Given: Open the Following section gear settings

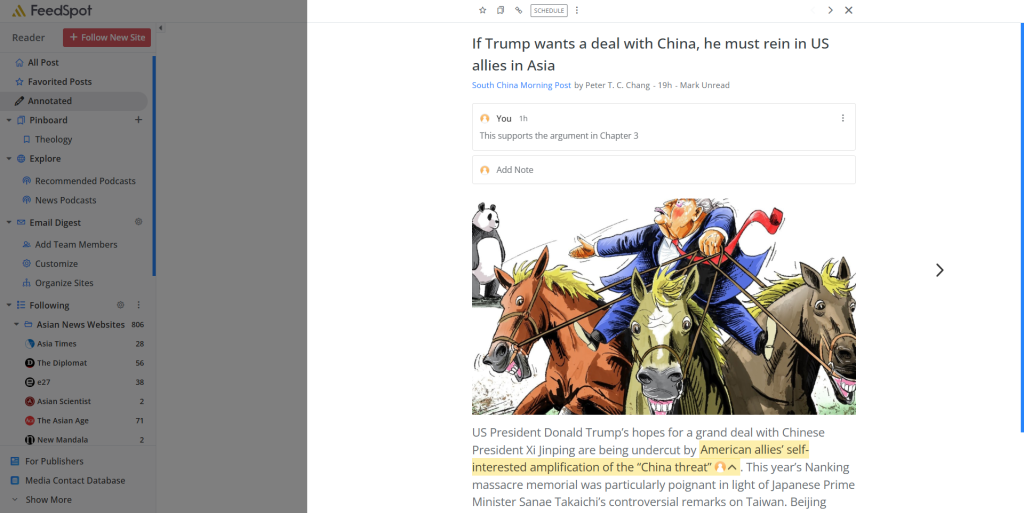Looking at the screenshot, I should 120,305.
